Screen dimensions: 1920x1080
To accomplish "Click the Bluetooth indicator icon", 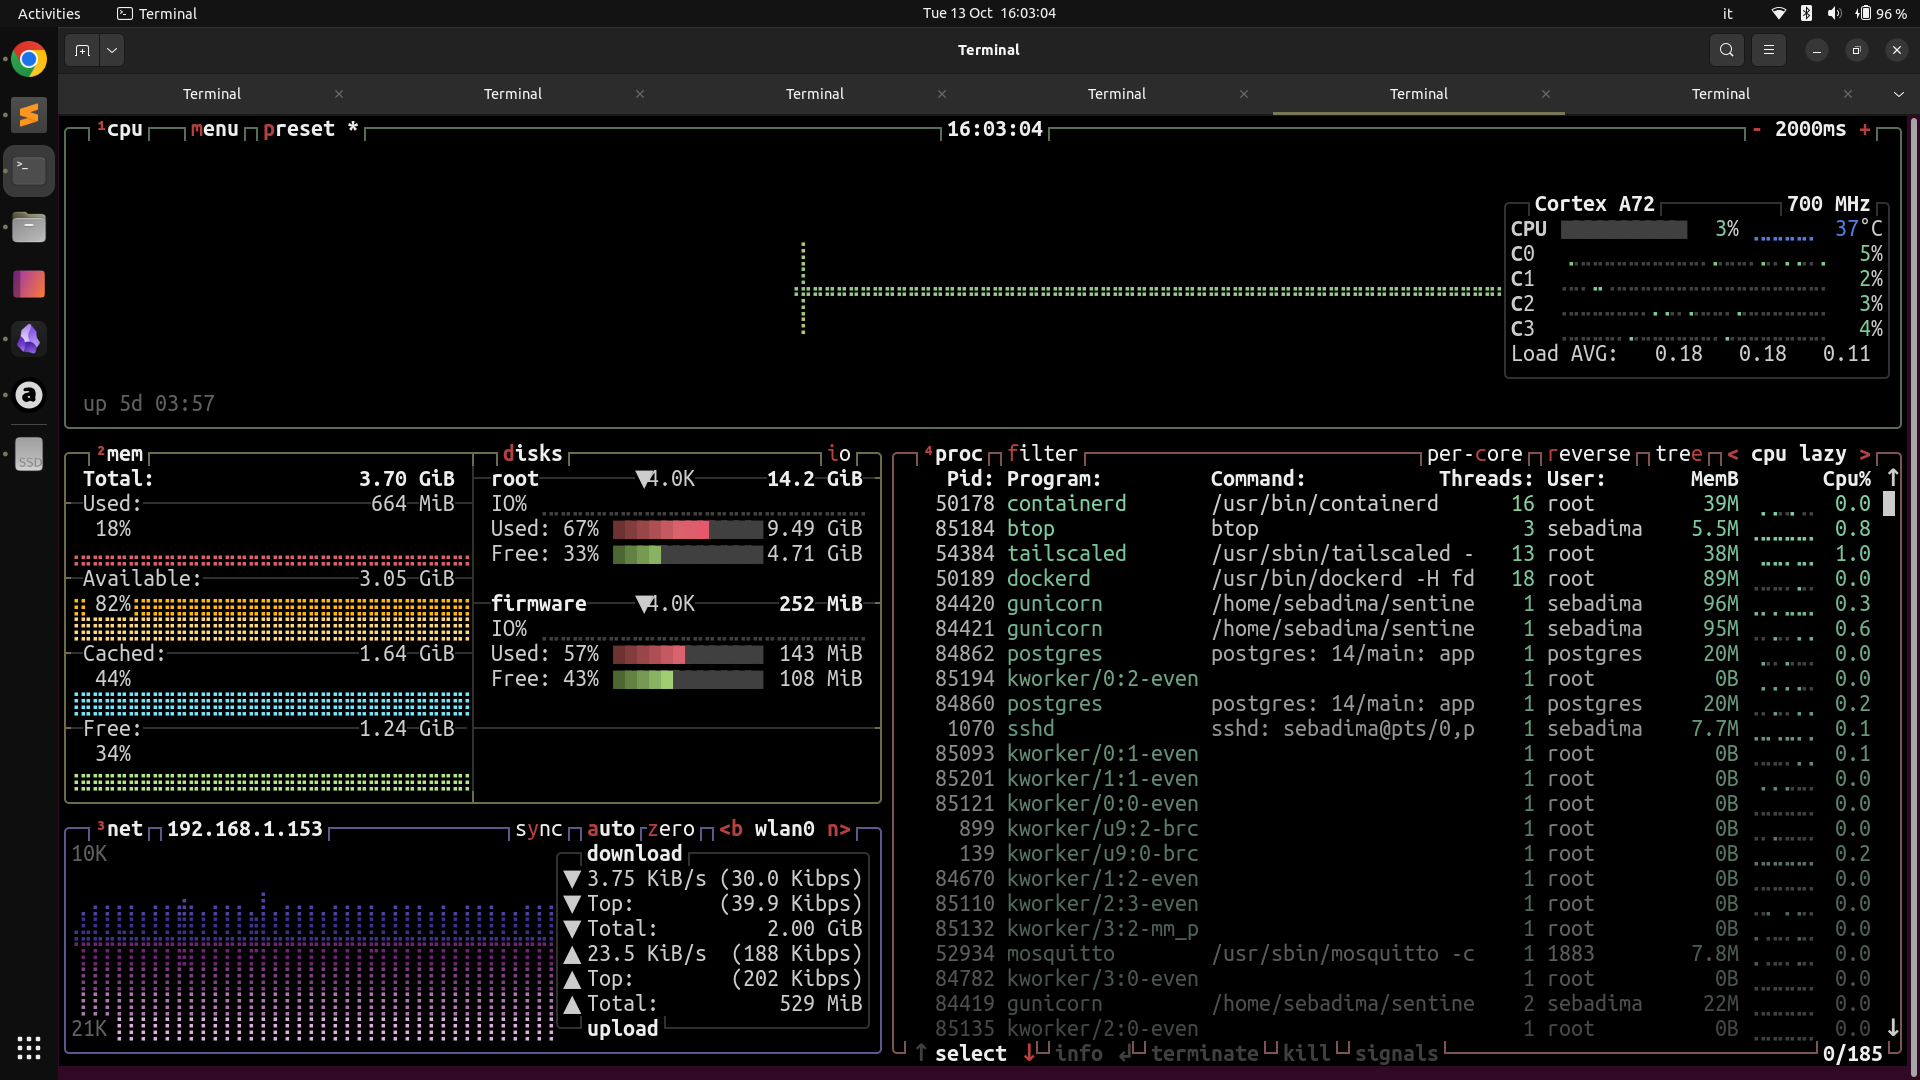I will [1806, 13].
